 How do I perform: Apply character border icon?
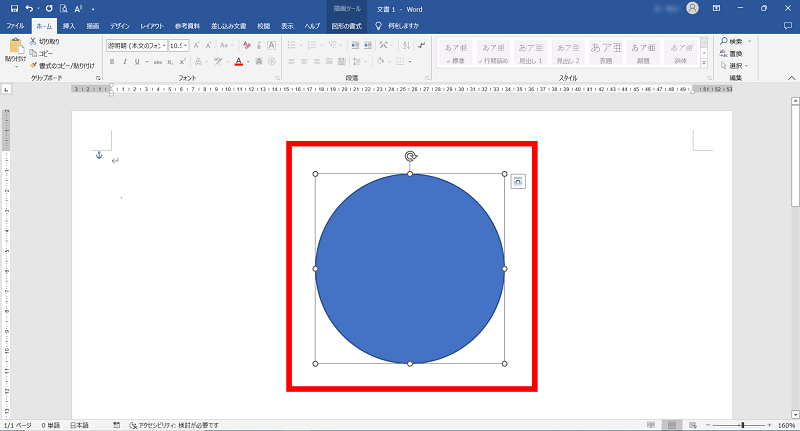271,45
